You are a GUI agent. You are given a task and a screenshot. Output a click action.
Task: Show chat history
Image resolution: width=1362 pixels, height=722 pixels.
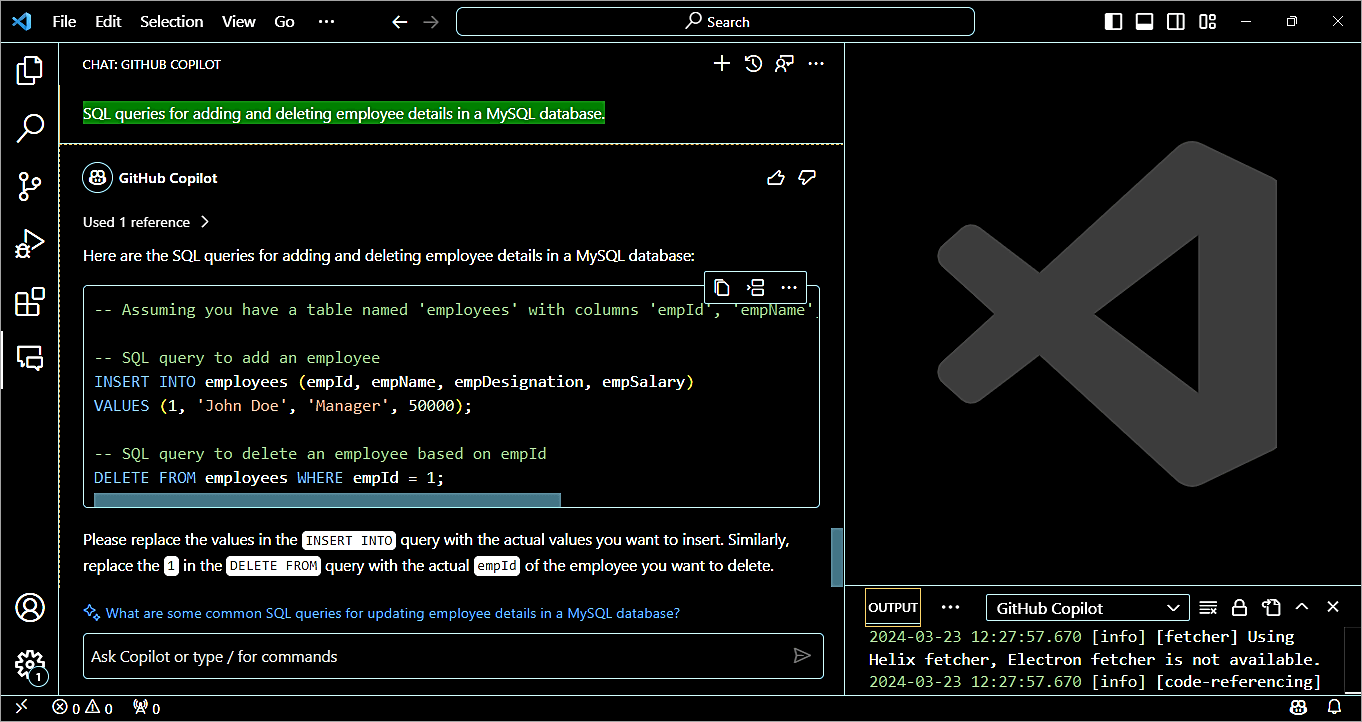click(x=753, y=64)
